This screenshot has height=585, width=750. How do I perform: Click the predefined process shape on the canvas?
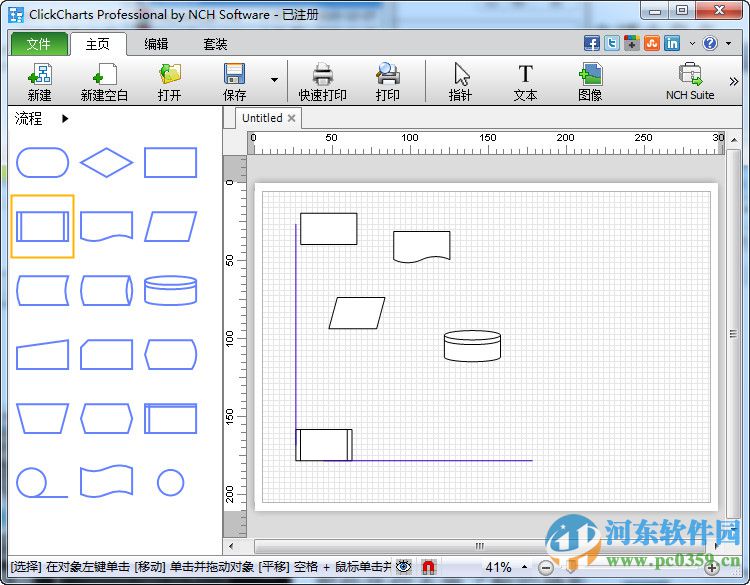(x=324, y=445)
